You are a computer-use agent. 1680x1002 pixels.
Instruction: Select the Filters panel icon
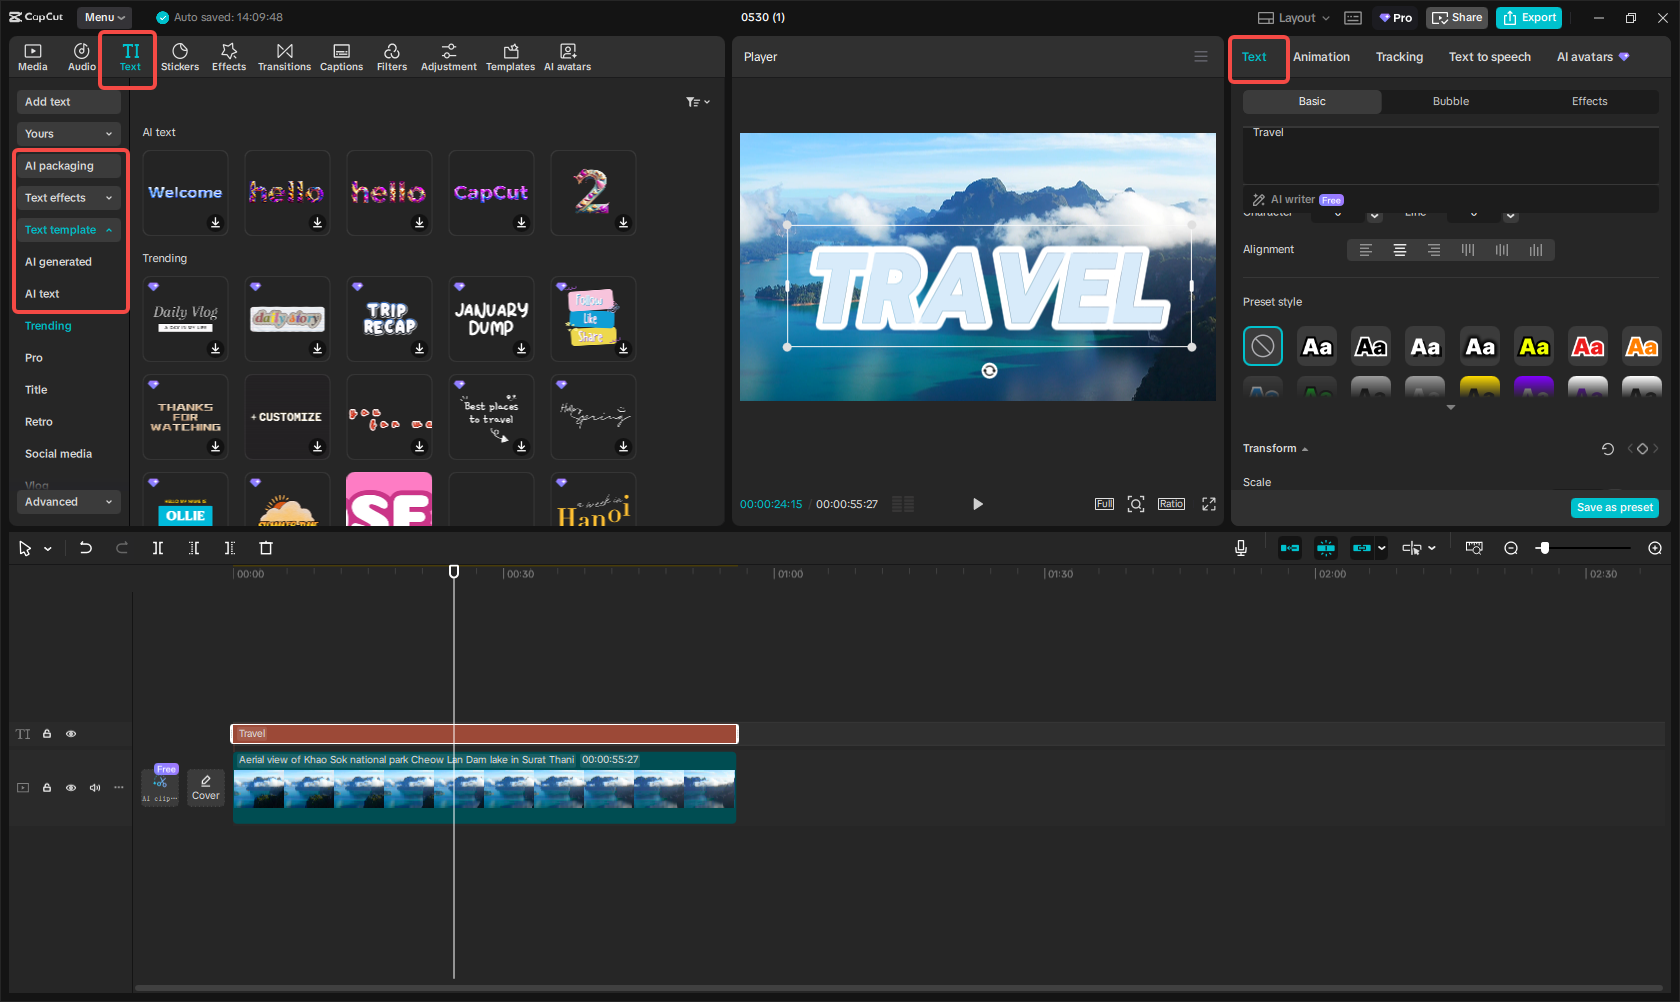[x=392, y=56]
